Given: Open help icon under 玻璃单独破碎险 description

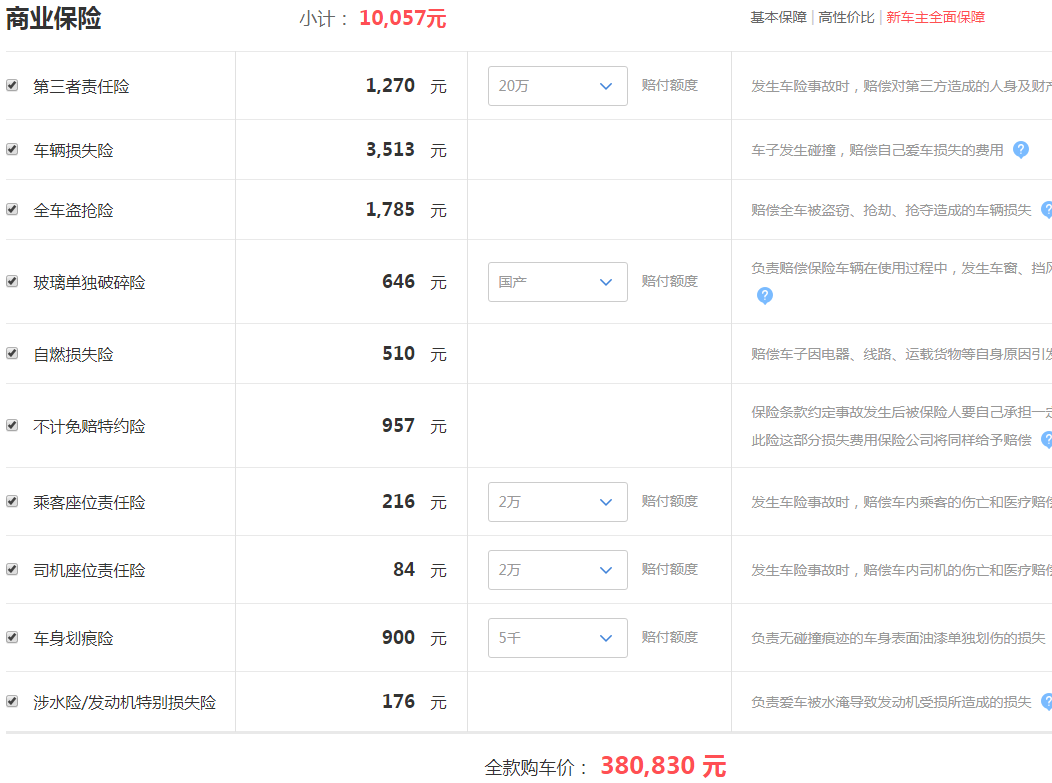Looking at the screenshot, I should (x=764, y=295).
